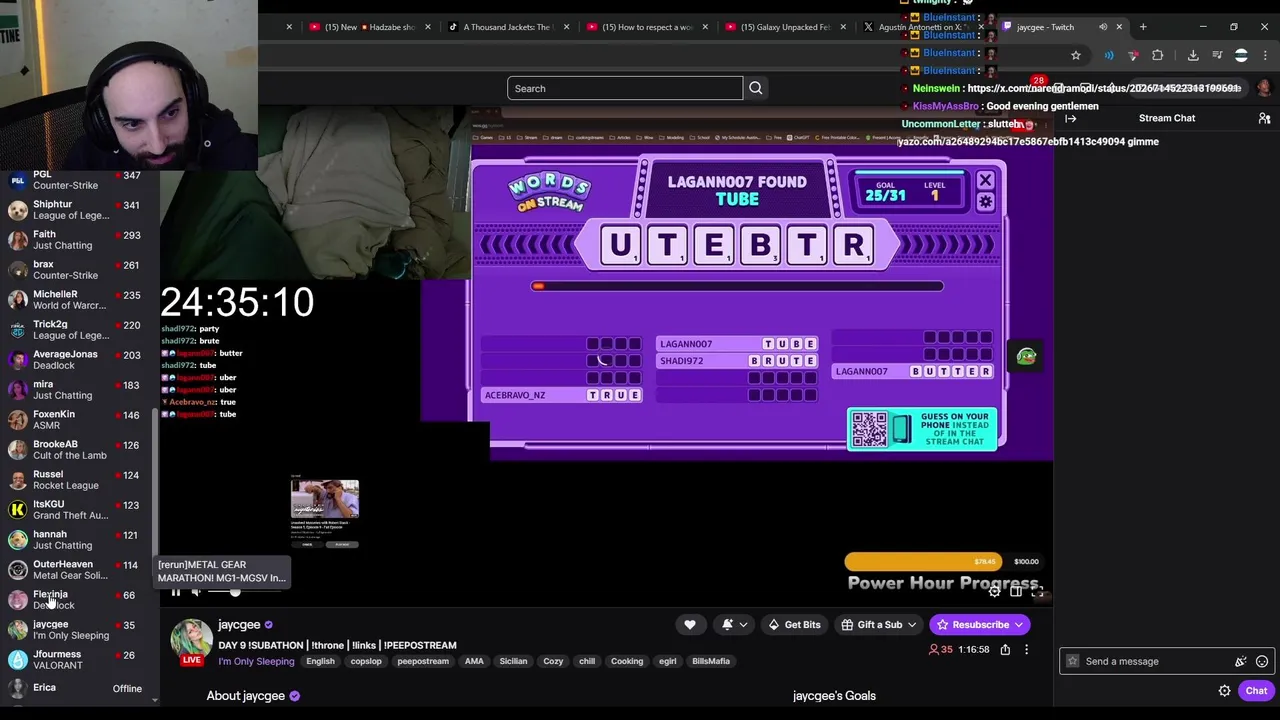Click the peepostream tag
The height and width of the screenshot is (720, 1280).
click(423, 661)
